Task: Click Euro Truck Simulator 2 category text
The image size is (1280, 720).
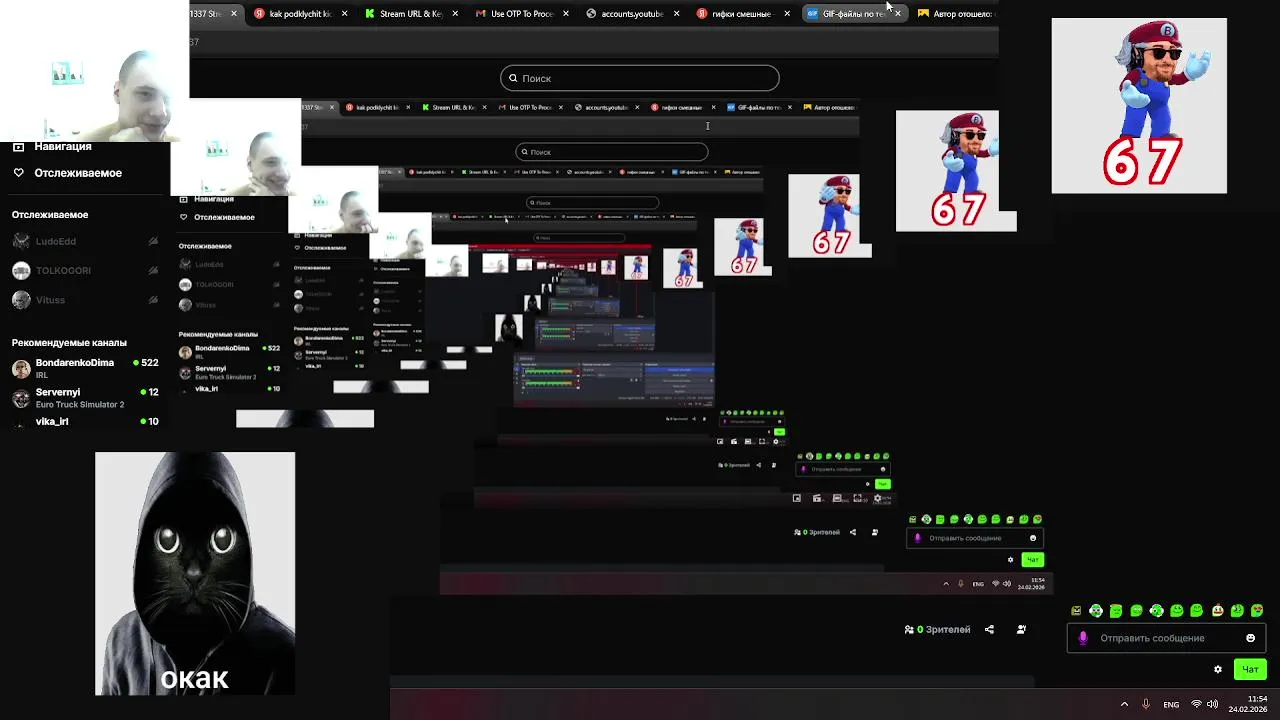Action: click(x=80, y=405)
